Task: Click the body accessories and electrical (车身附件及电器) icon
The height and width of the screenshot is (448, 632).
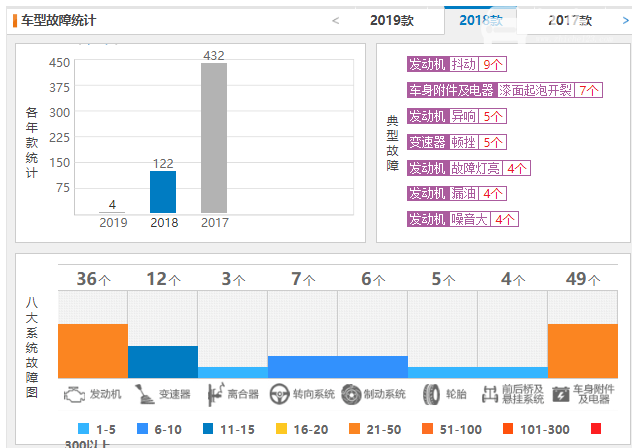Action: click(561, 395)
